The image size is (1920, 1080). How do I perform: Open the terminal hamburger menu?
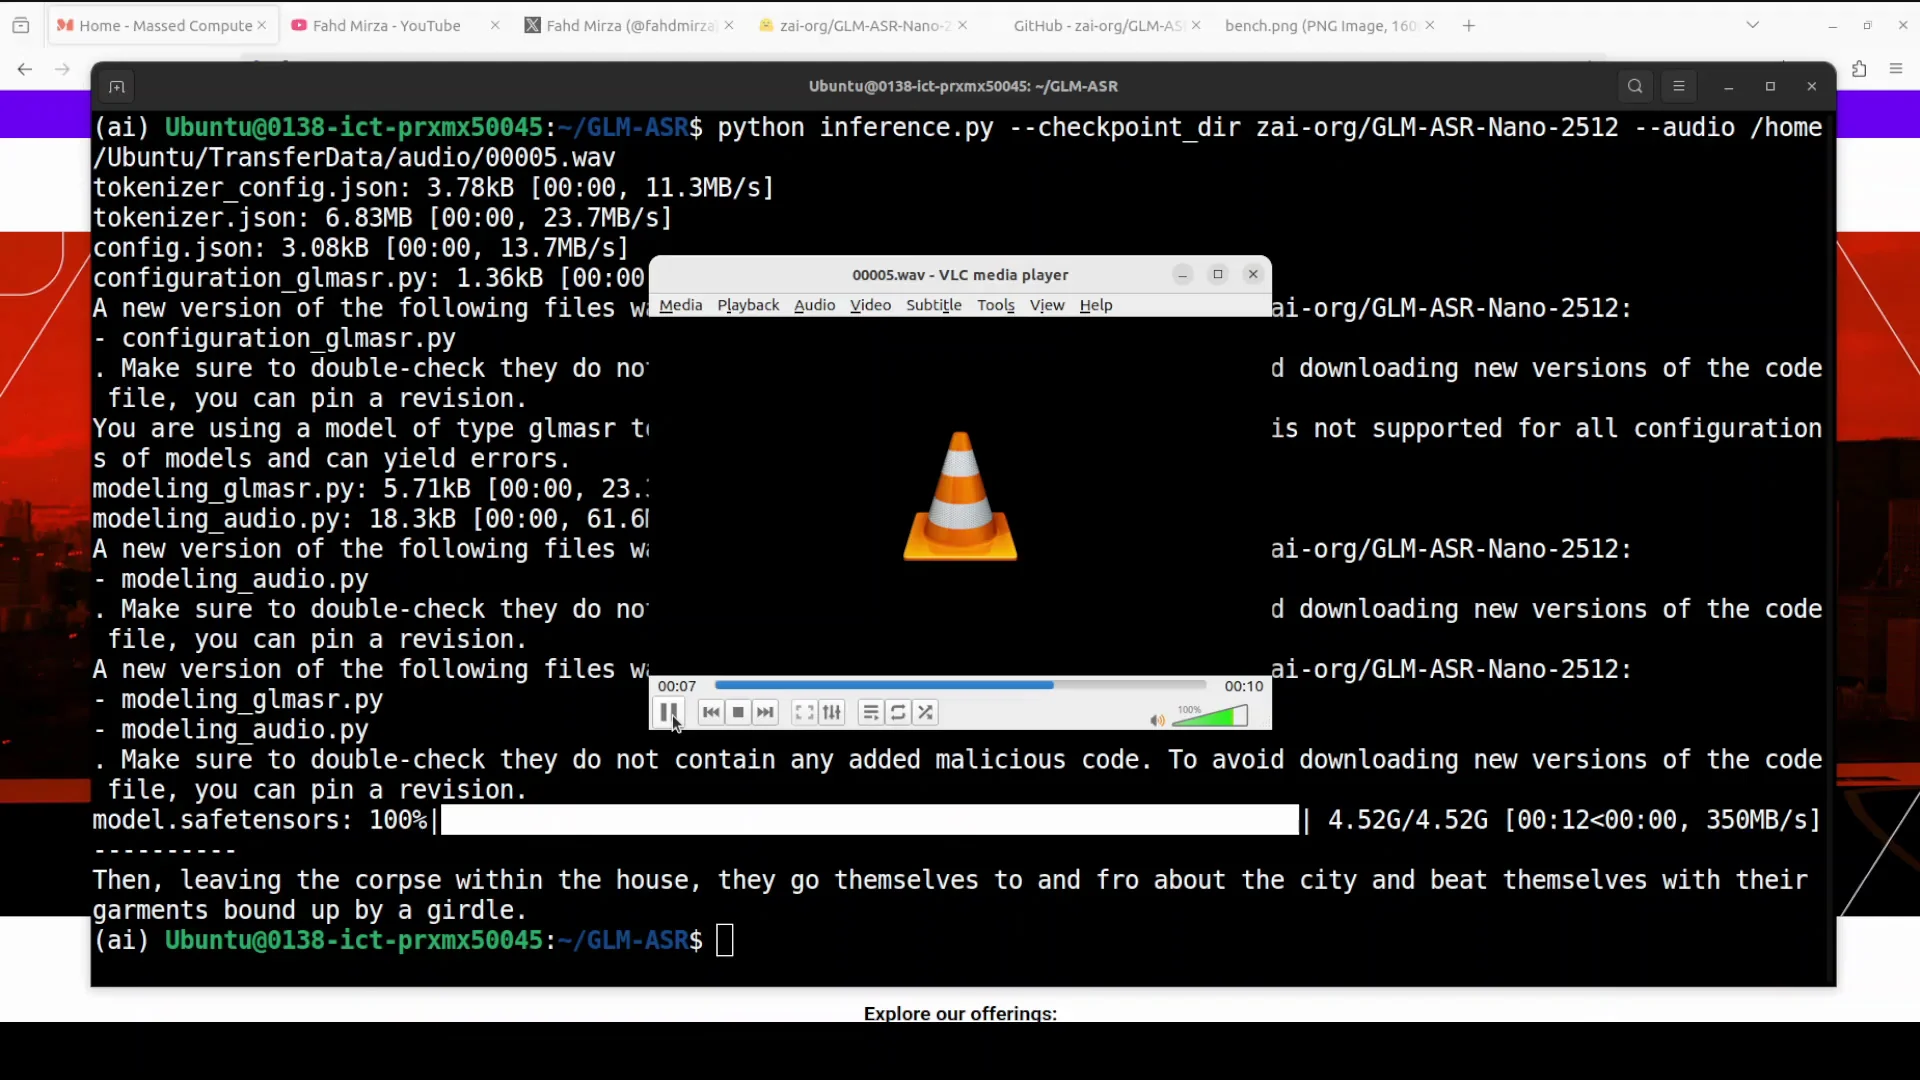click(x=1679, y=86)
